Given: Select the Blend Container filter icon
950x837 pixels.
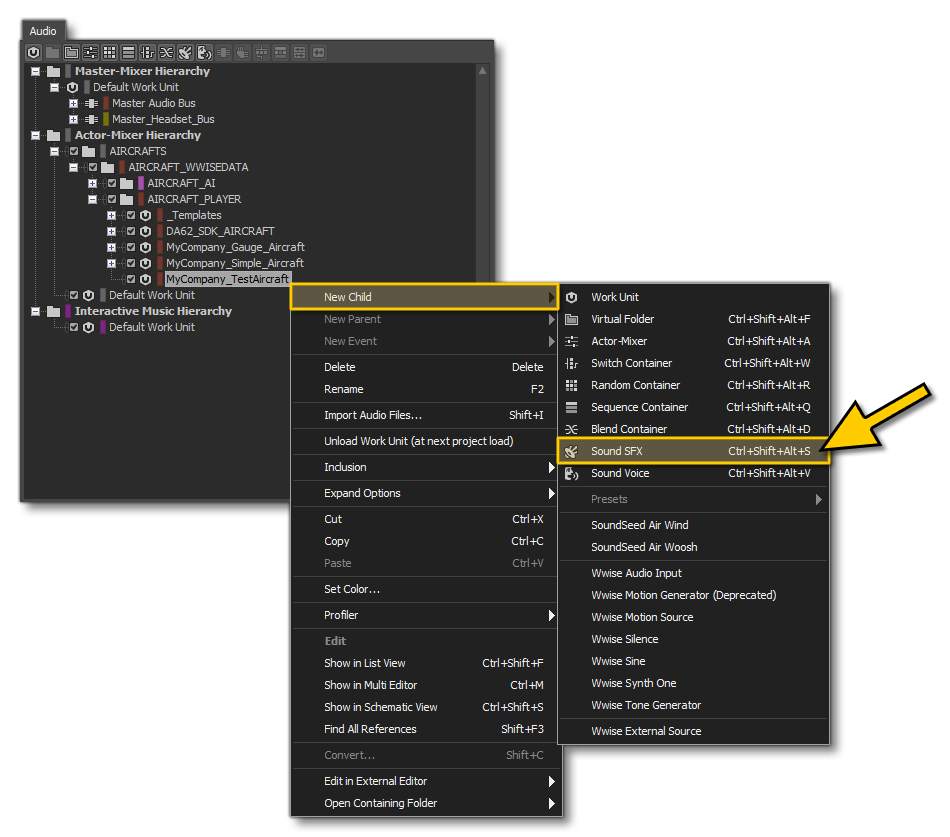Looking at the screenshot, I should [165, 52].
